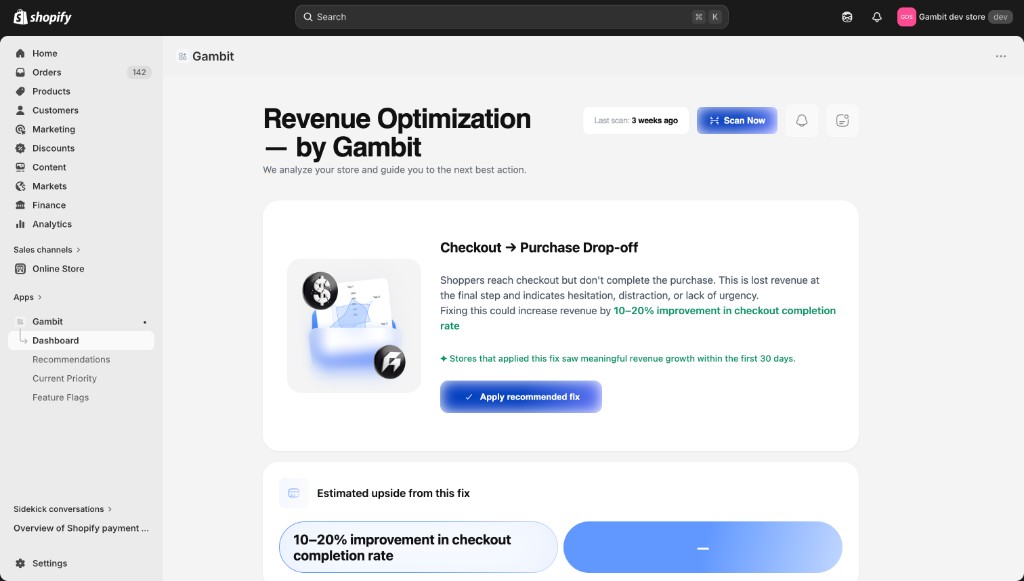The image size is (1024, 581).
Task: Open the notifications bell in top bar
Action: point(877,17)
